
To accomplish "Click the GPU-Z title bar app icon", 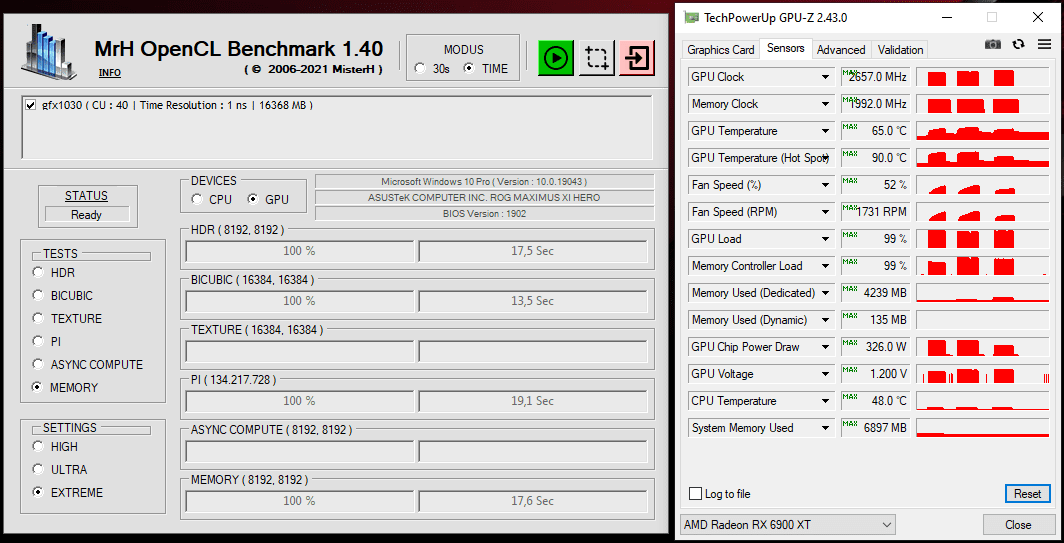I will pos(691,18).
